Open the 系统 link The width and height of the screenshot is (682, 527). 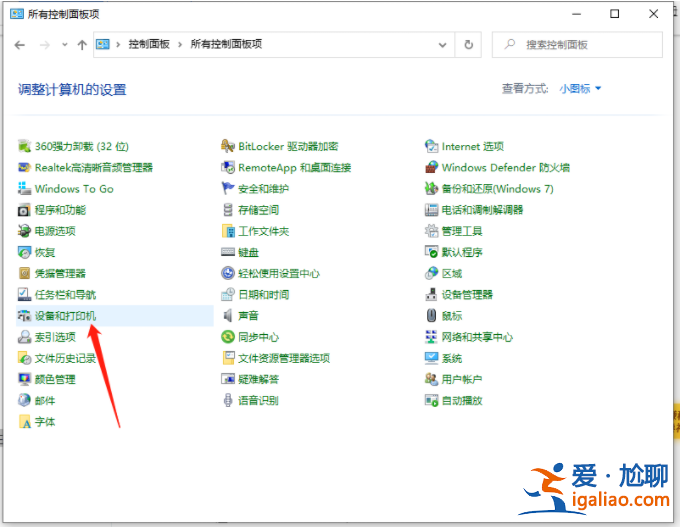click(x=452, y=358)
